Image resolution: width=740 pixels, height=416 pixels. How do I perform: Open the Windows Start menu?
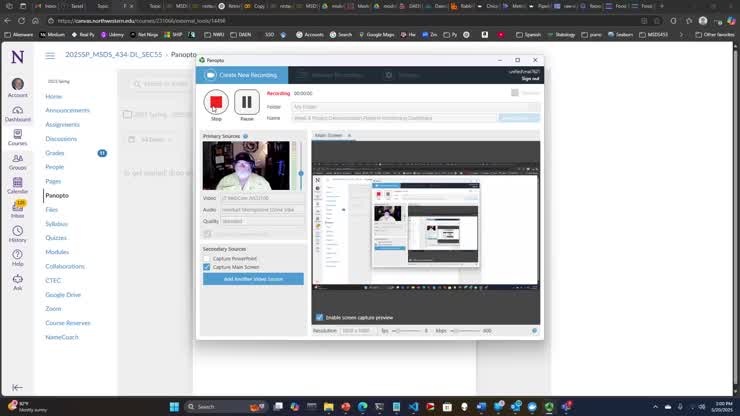pos(174,407)
